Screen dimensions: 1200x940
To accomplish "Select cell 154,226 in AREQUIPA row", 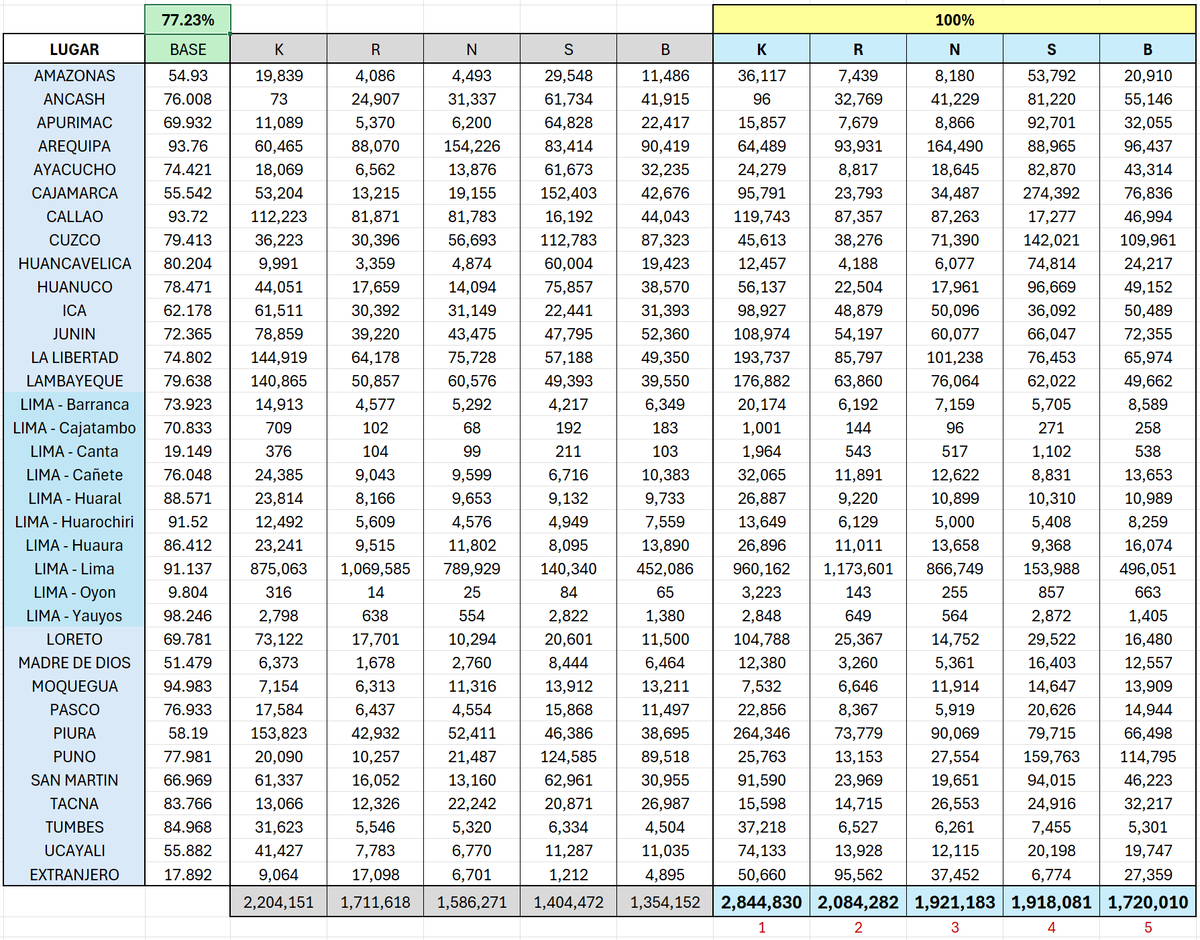I will [471, 146].
